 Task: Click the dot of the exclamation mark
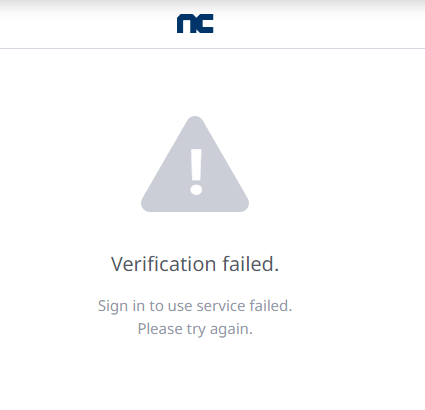point(196,190)
